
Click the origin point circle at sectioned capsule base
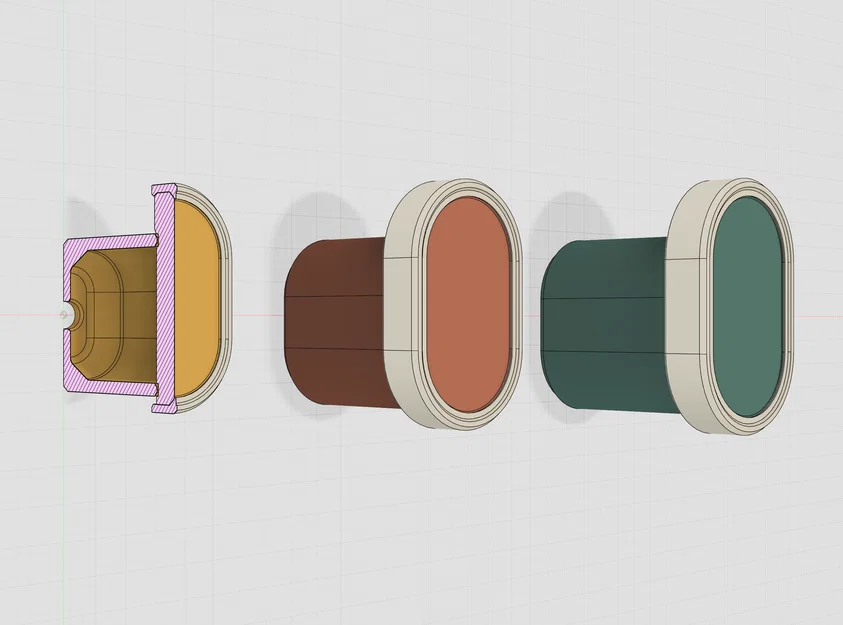[x=64, y=315]
